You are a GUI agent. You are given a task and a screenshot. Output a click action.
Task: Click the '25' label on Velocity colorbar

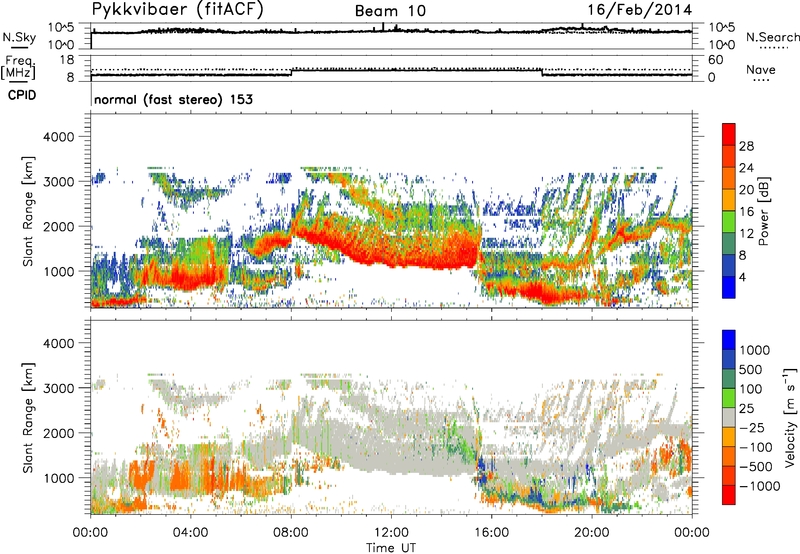[748, 408]
